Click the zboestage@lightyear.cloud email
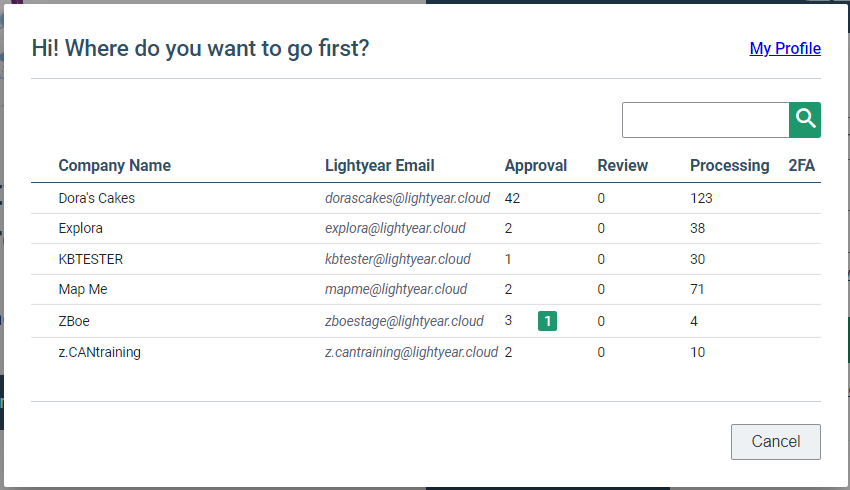The width and height of the screenshot is (850, 490). [404, 321]
